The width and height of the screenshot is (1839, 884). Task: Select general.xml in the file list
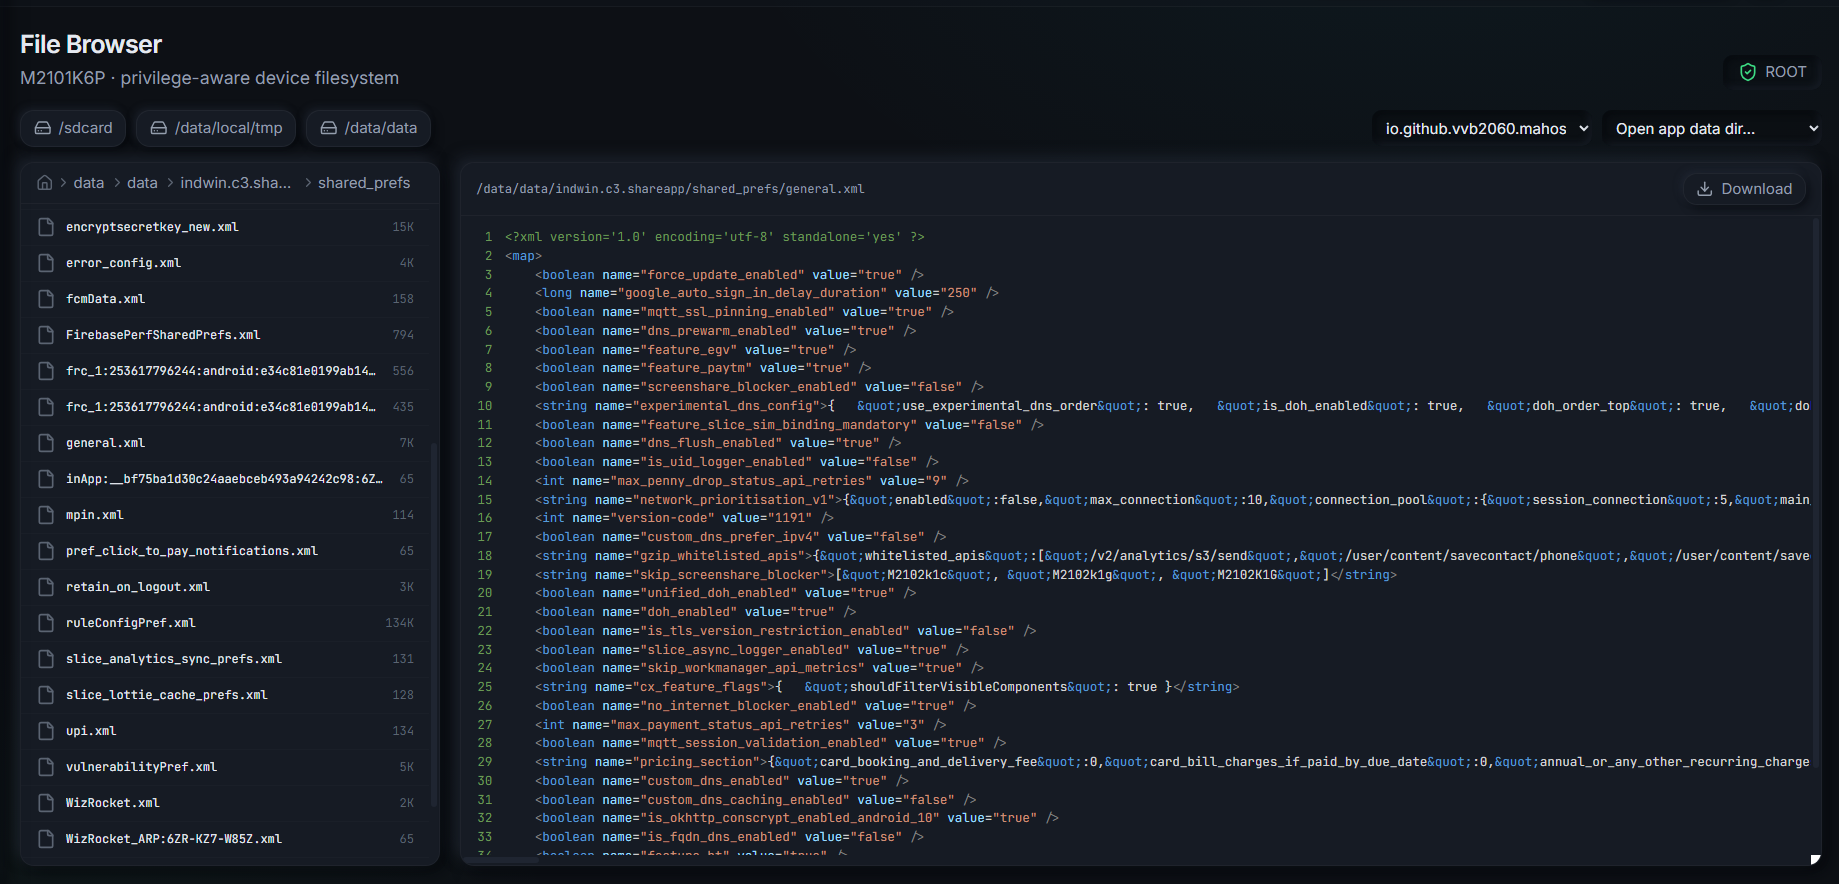pyautogui.click(x=227, y=443)
